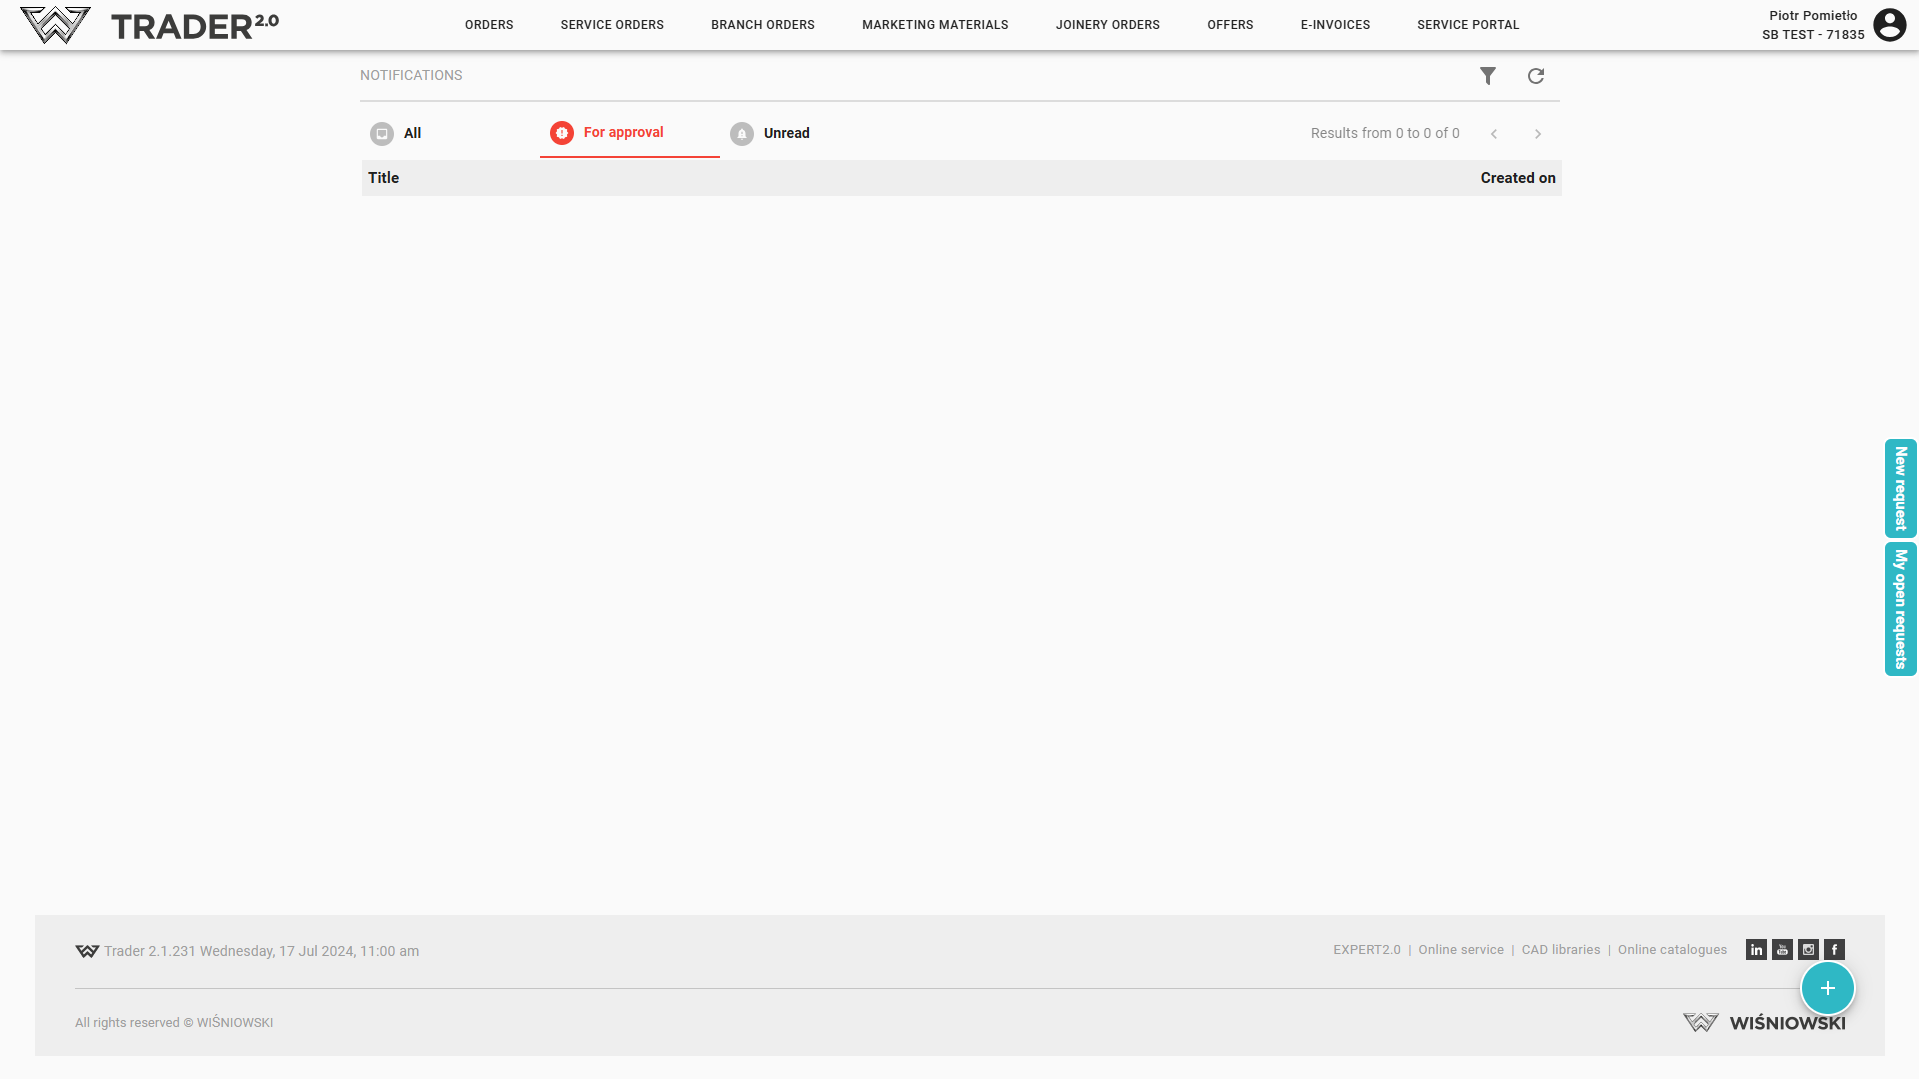The width and height of the screenshot is (1919, 1079).
Task: Open the Instagram social icon
Action: [x=1808, y=950]
